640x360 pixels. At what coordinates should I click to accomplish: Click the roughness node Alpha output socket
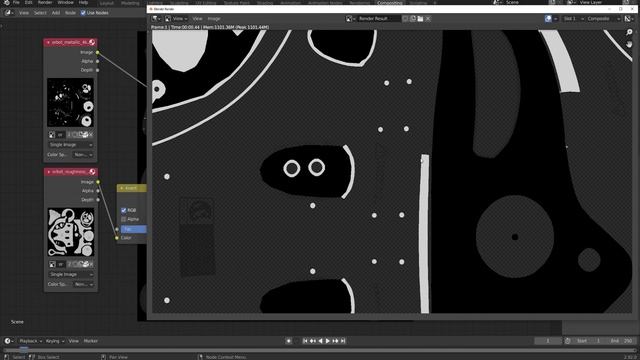pos(98,191)
